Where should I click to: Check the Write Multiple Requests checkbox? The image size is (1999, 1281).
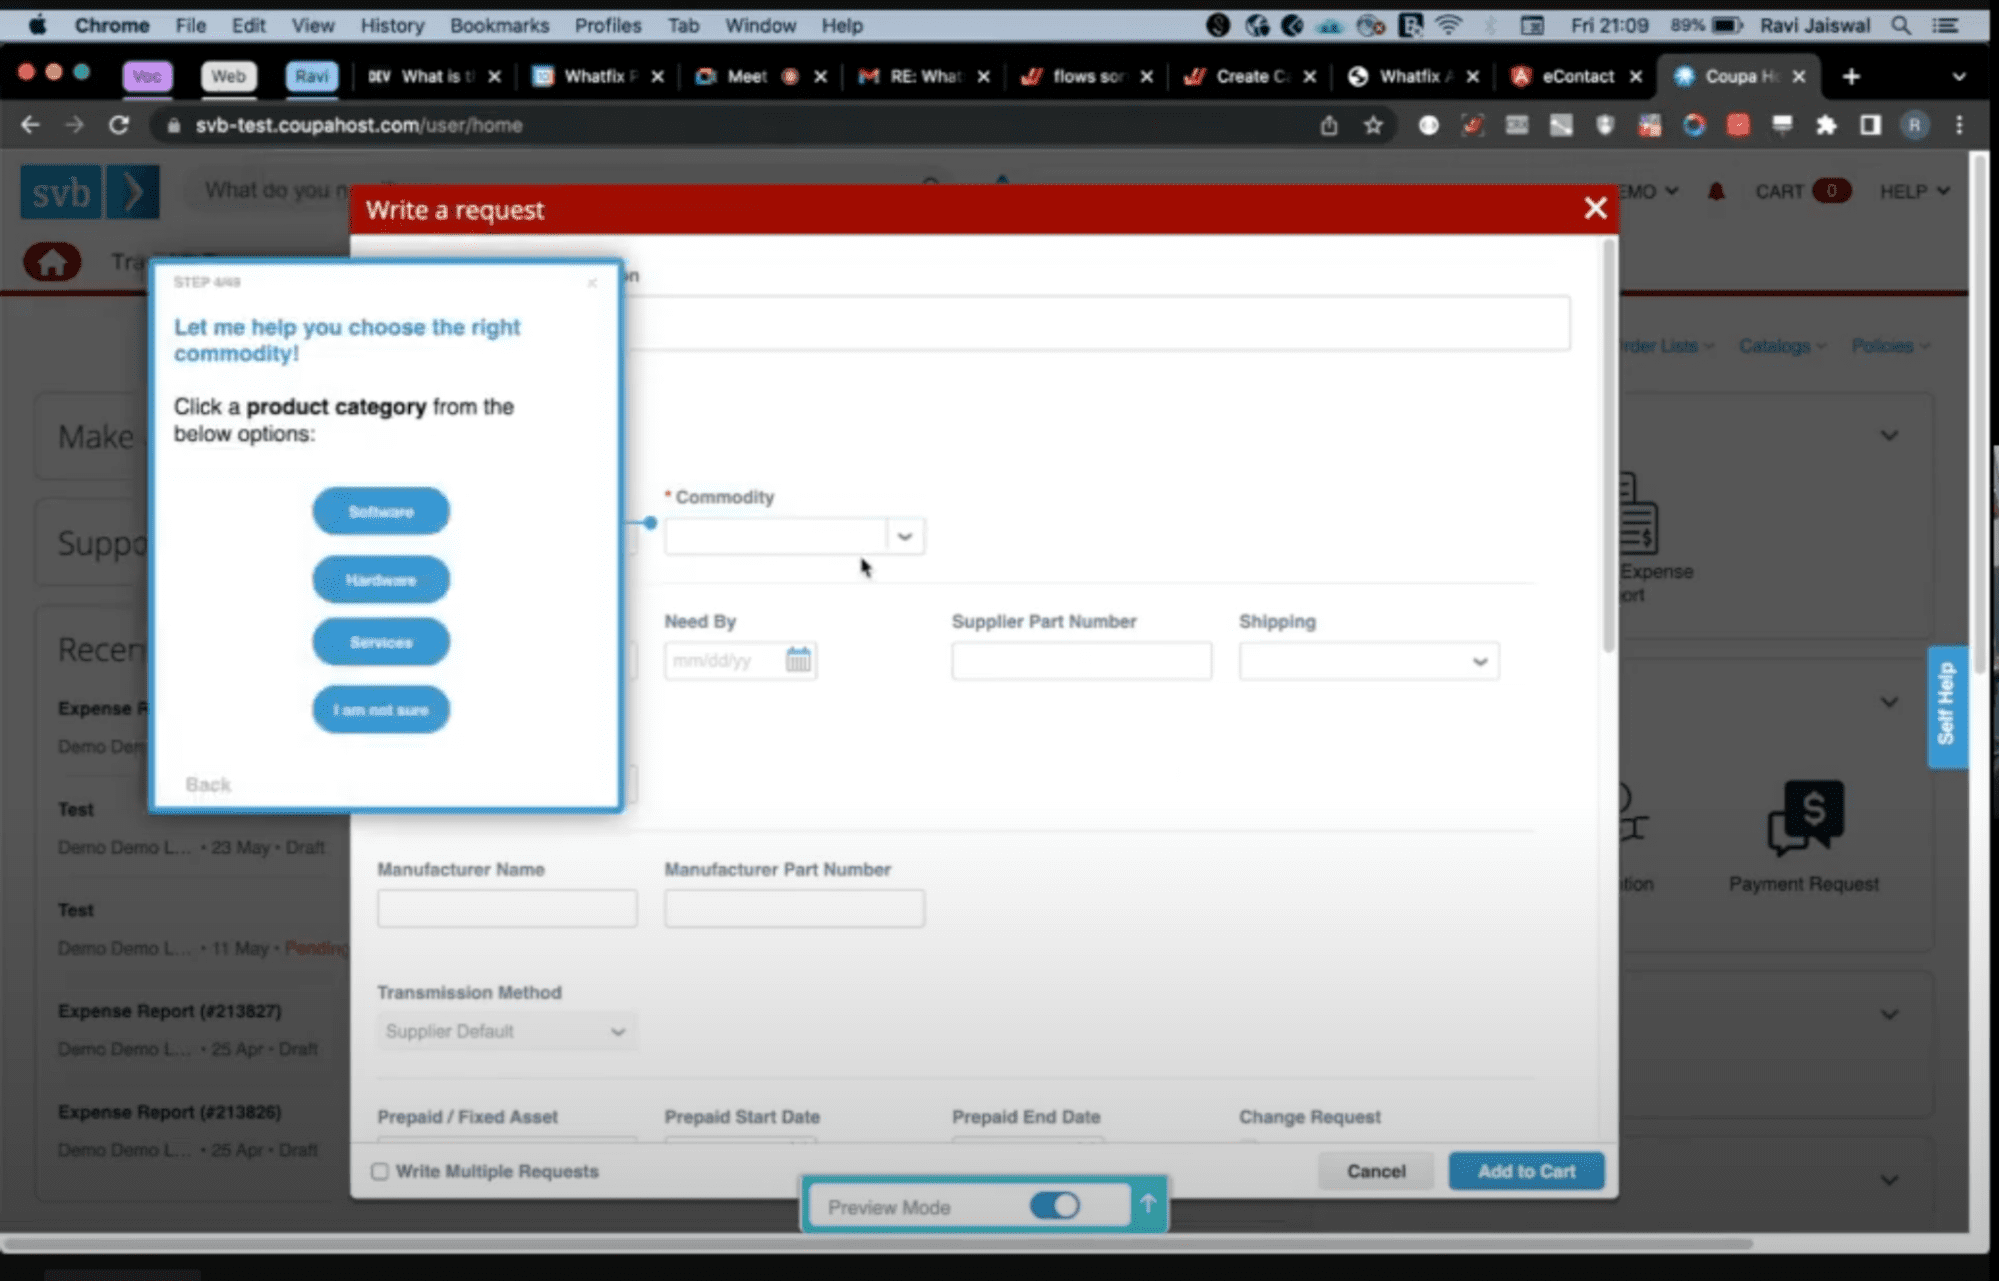(380, 1171)
